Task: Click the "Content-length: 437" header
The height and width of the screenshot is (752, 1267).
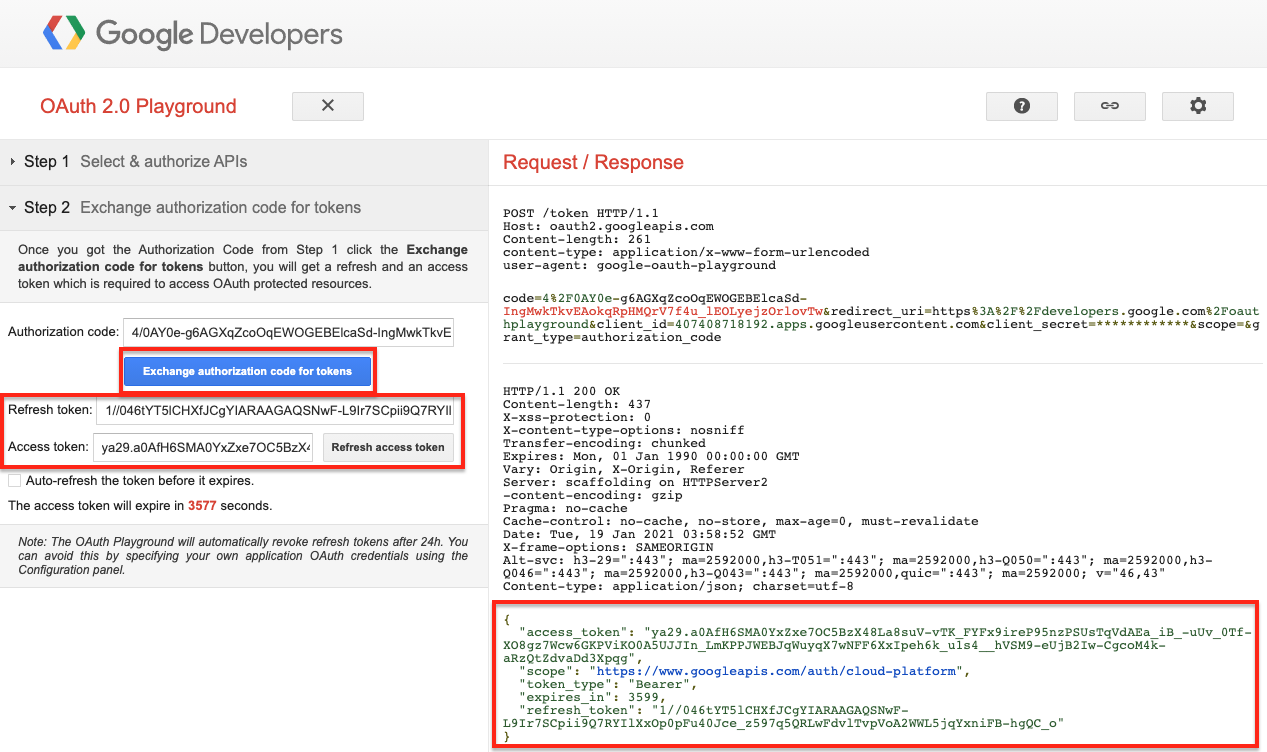Action: [x=577, y=404]
